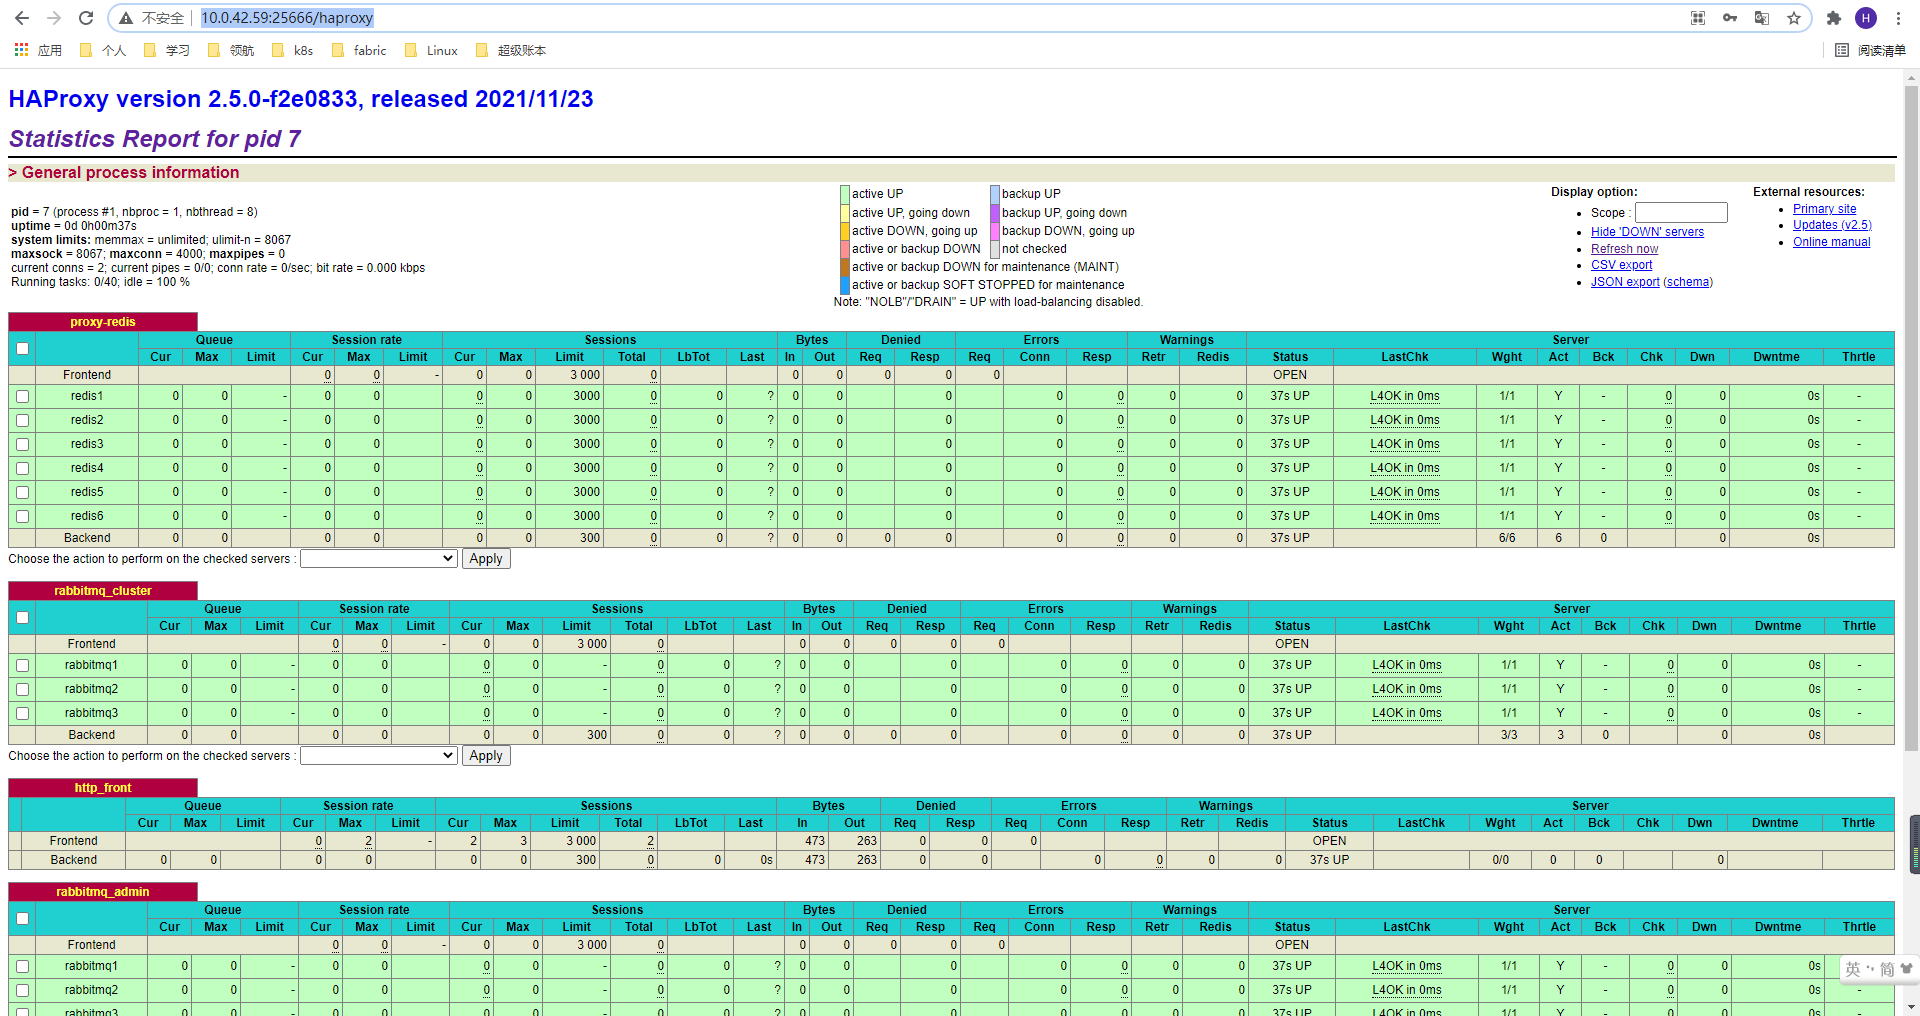Open the 个人 bookmark folder
1920x1016 pixels.
(104, 50)
